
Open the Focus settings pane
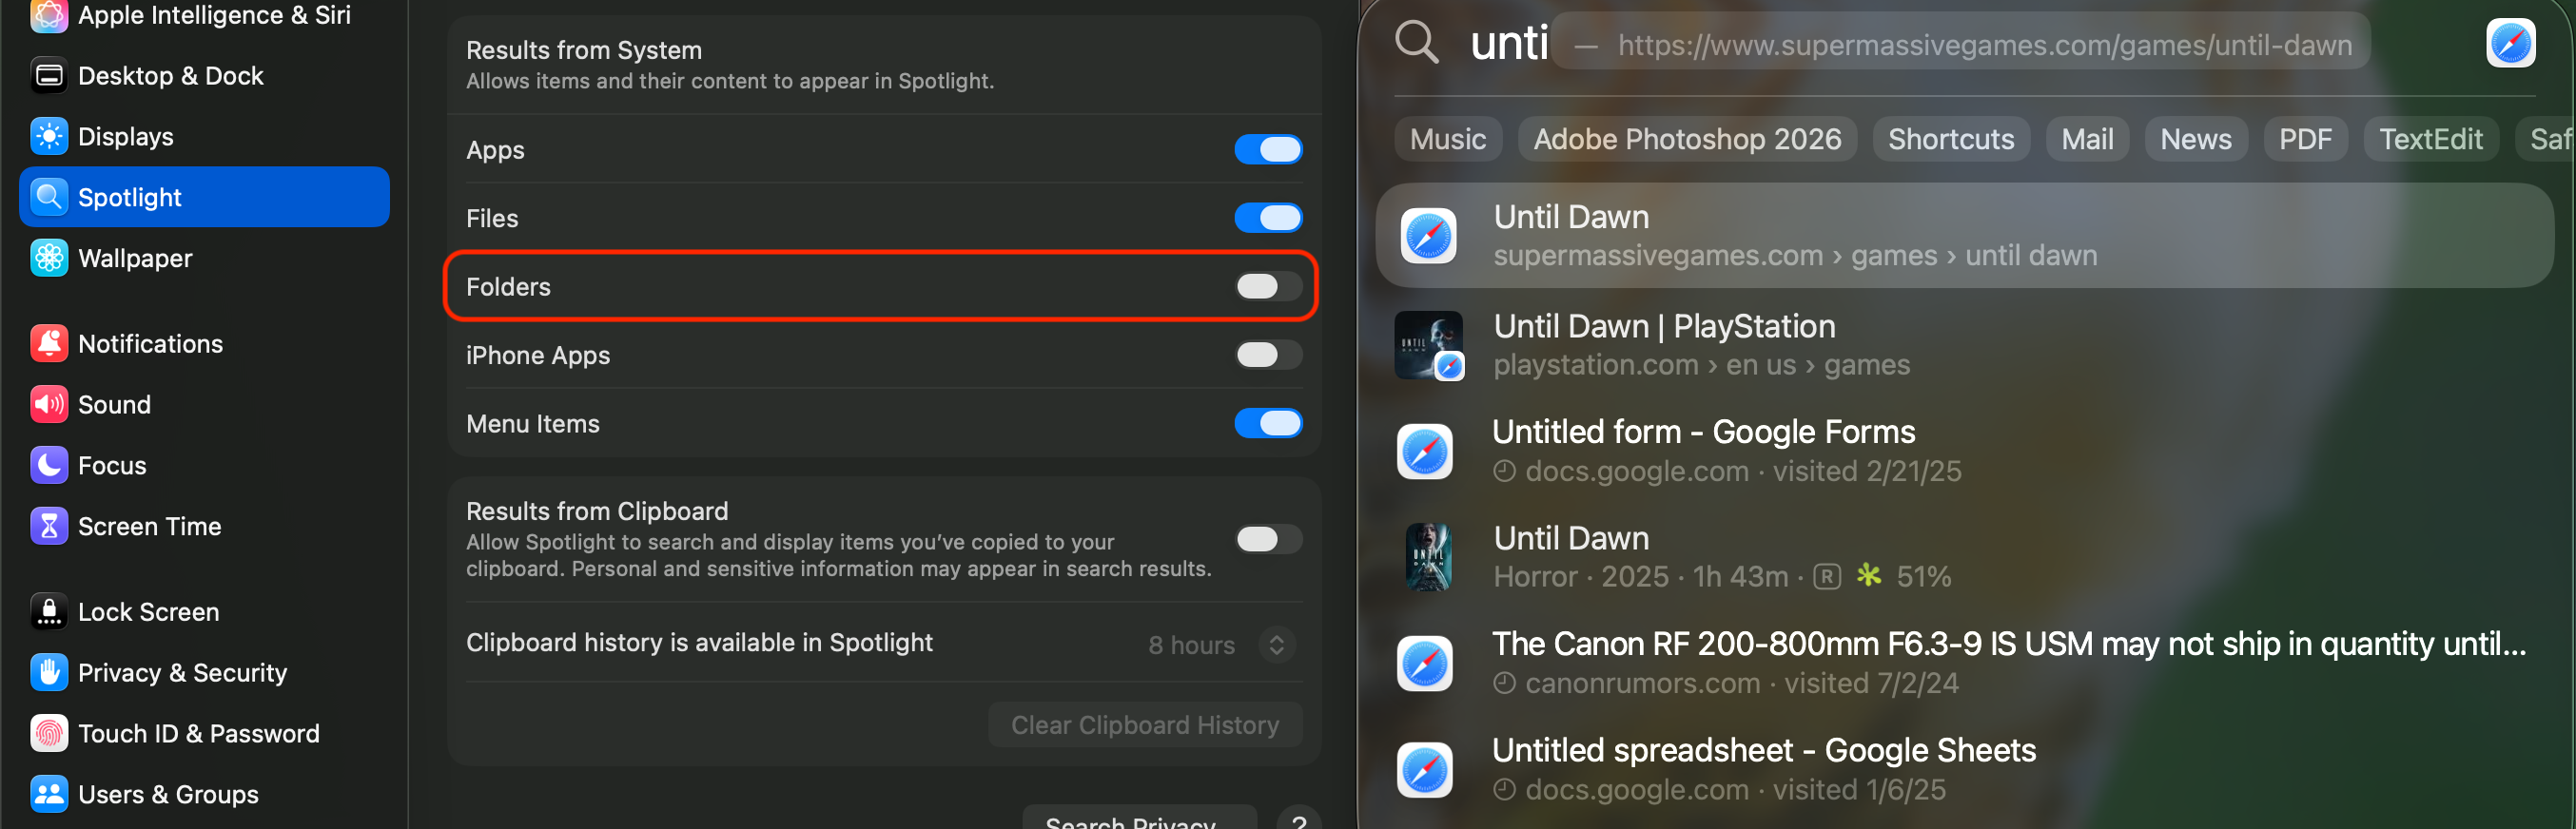[x=204, y=466]
